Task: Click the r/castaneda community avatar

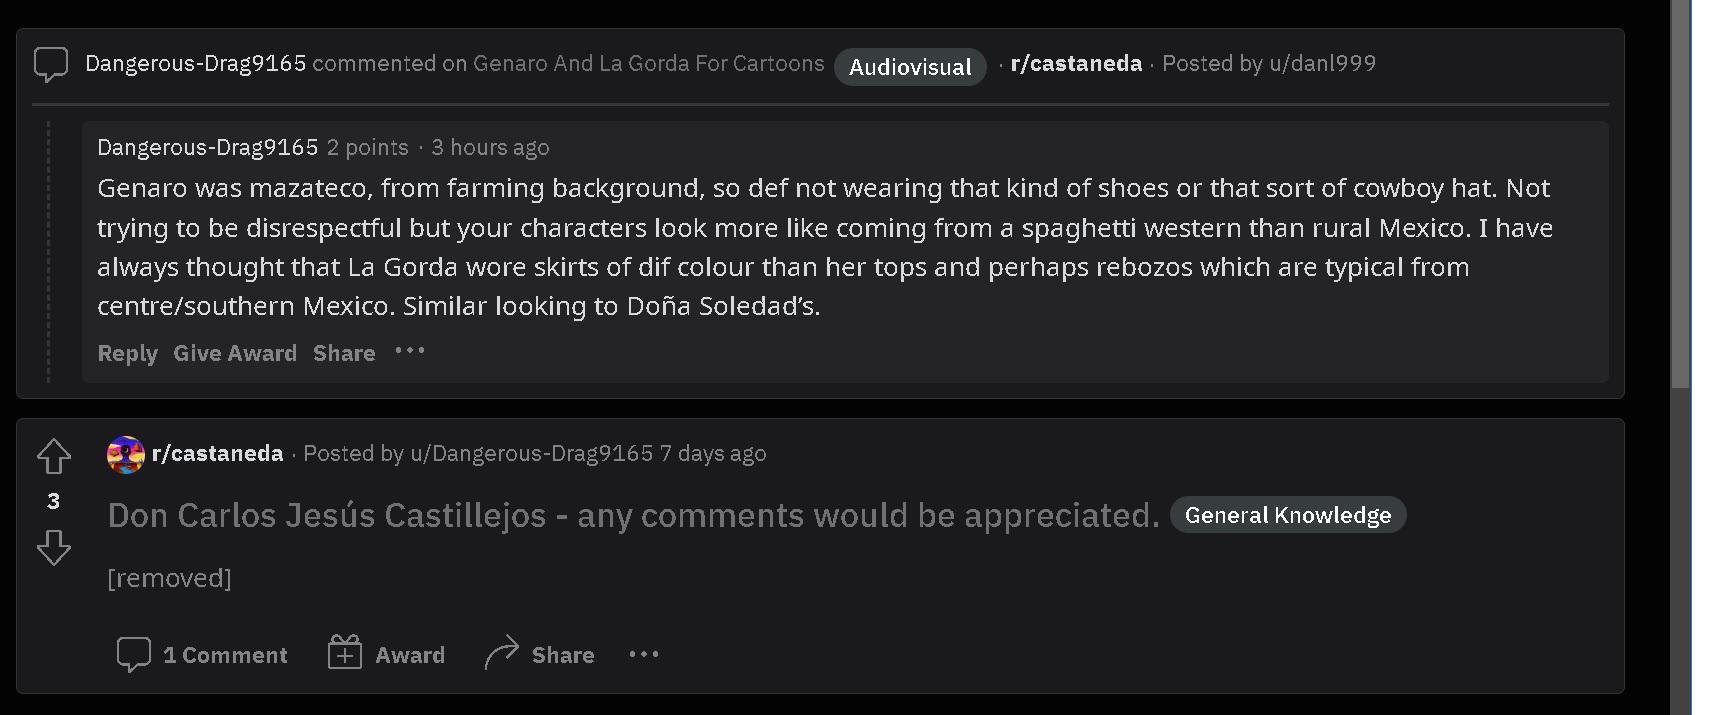Action: pyautogui.click(x=124, y=454)
